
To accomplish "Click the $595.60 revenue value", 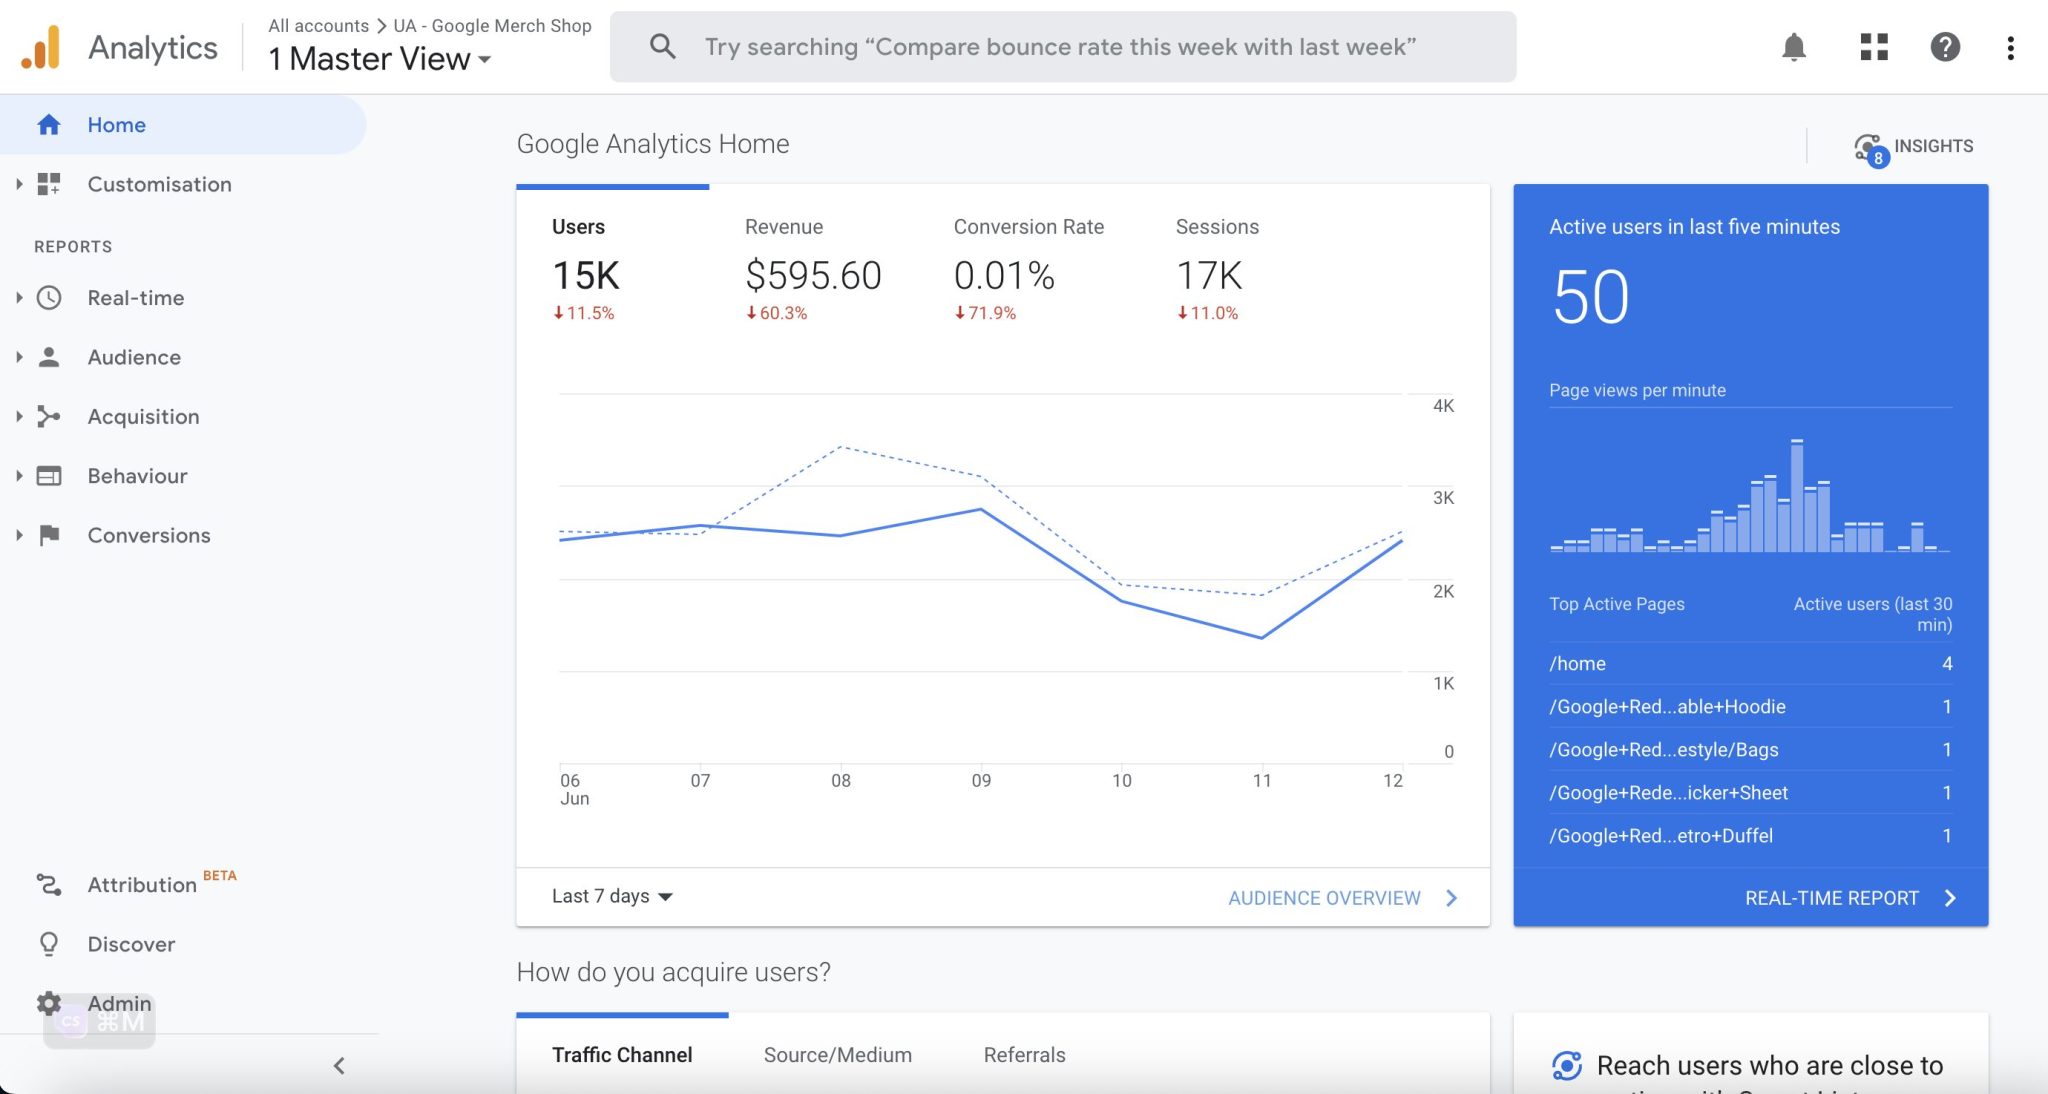I will pos(813,276).
